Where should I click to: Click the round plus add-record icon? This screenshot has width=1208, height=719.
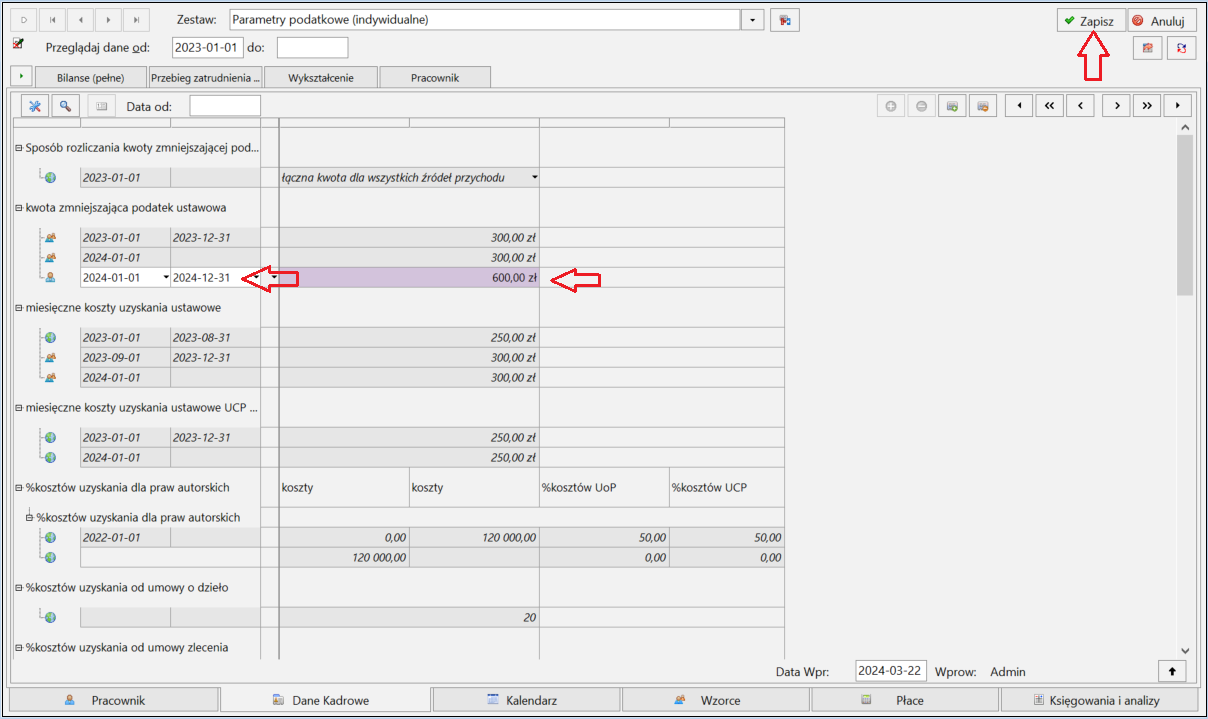891,106
